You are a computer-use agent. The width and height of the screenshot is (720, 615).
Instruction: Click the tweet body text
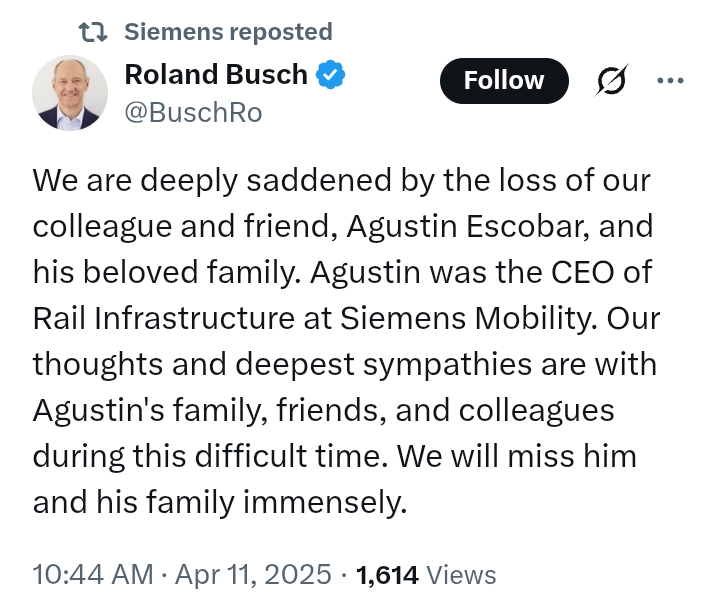click(x=346, y=341)
